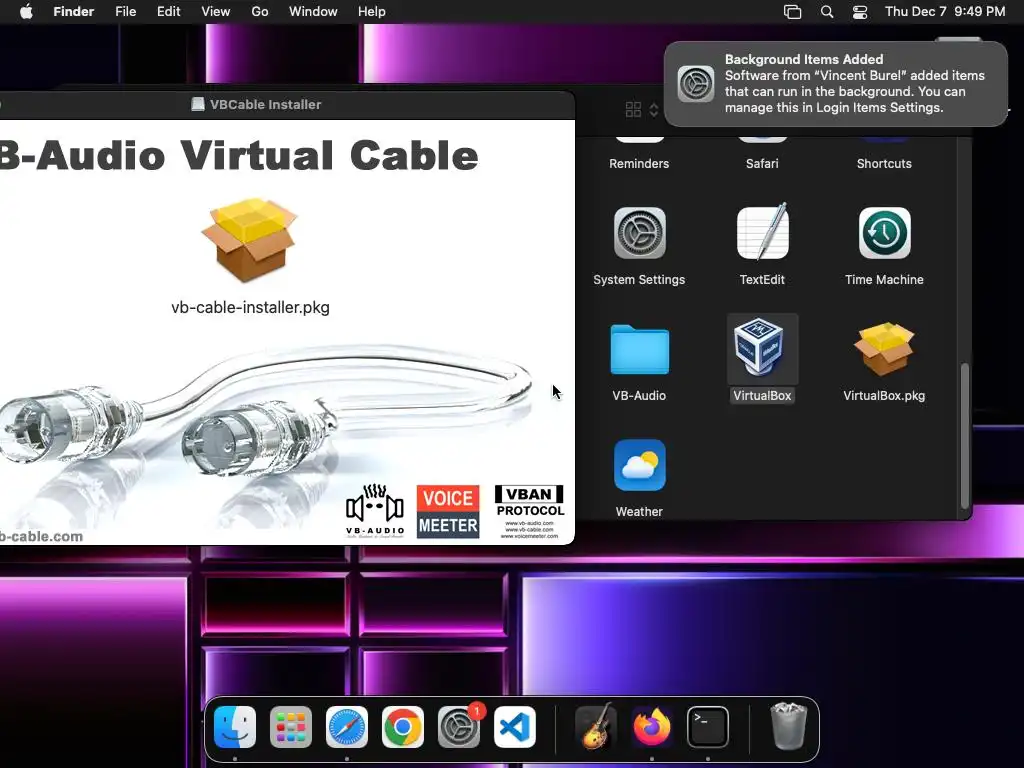This screenshot has width=1024, height=768.
Task: Open Control Center in the menu bar
Action: [x=860, y=12]
